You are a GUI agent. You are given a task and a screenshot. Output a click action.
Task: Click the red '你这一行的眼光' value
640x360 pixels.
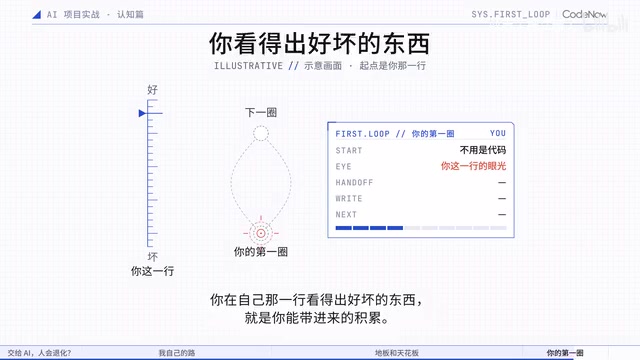pyautogui.click(x=473, y=166)
